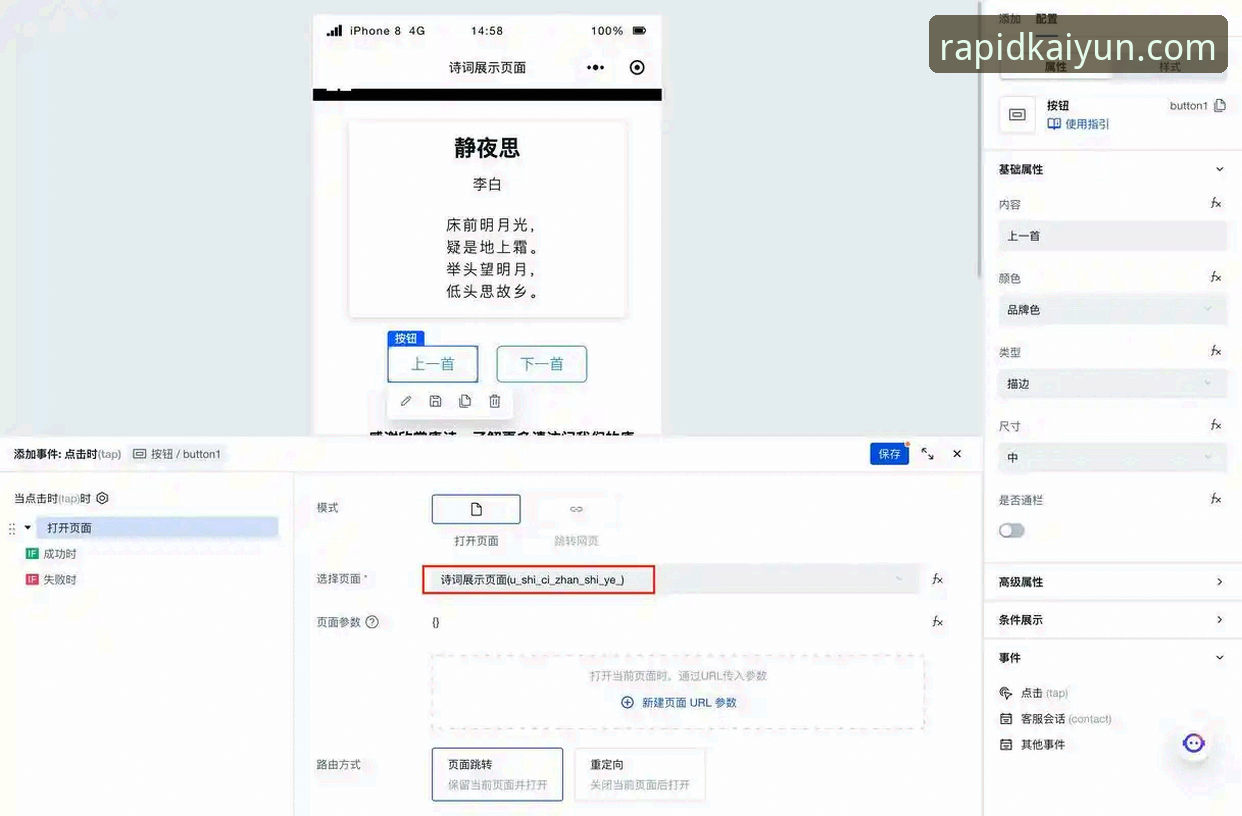Collapse the 打开页面 tree node triangle
The width and height of the screenshot is (1242, 816).
(28, 528)
